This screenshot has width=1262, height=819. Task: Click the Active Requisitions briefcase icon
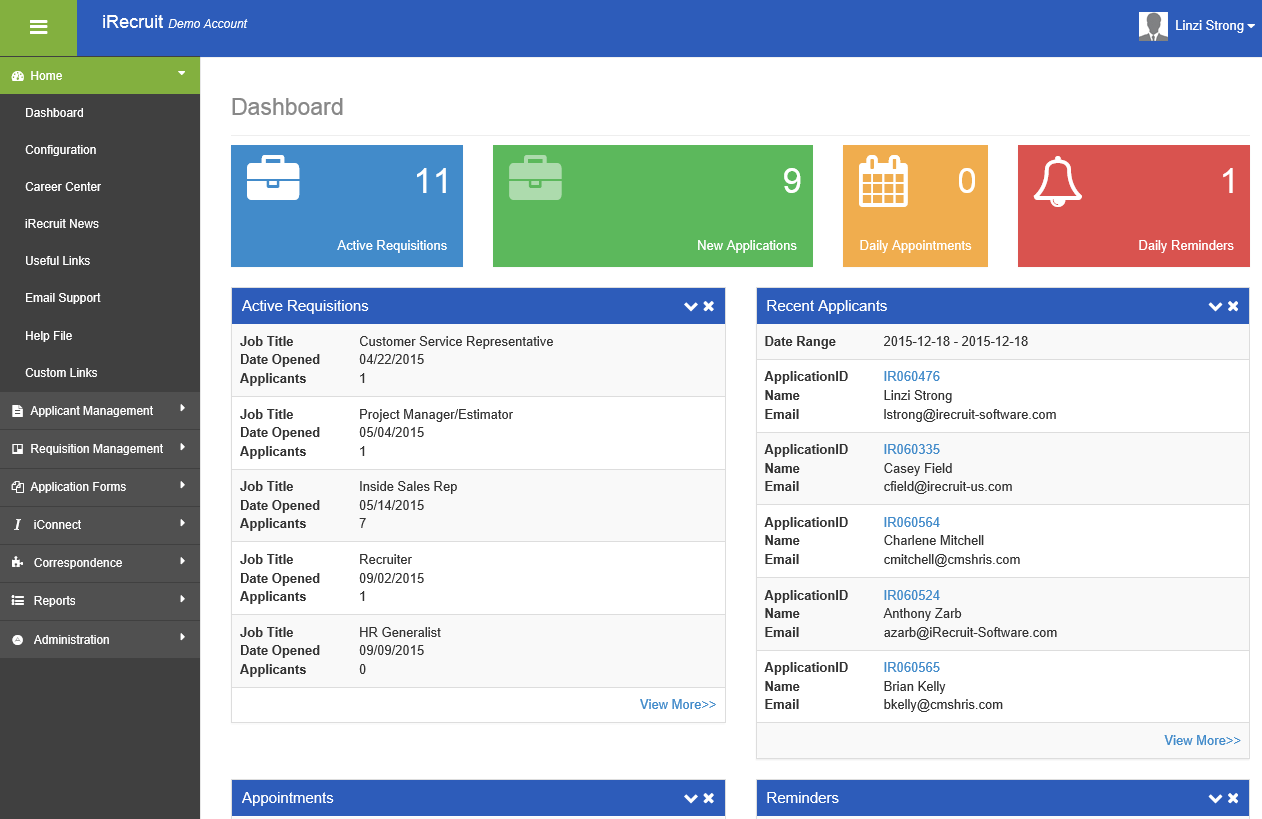[273, 178]
